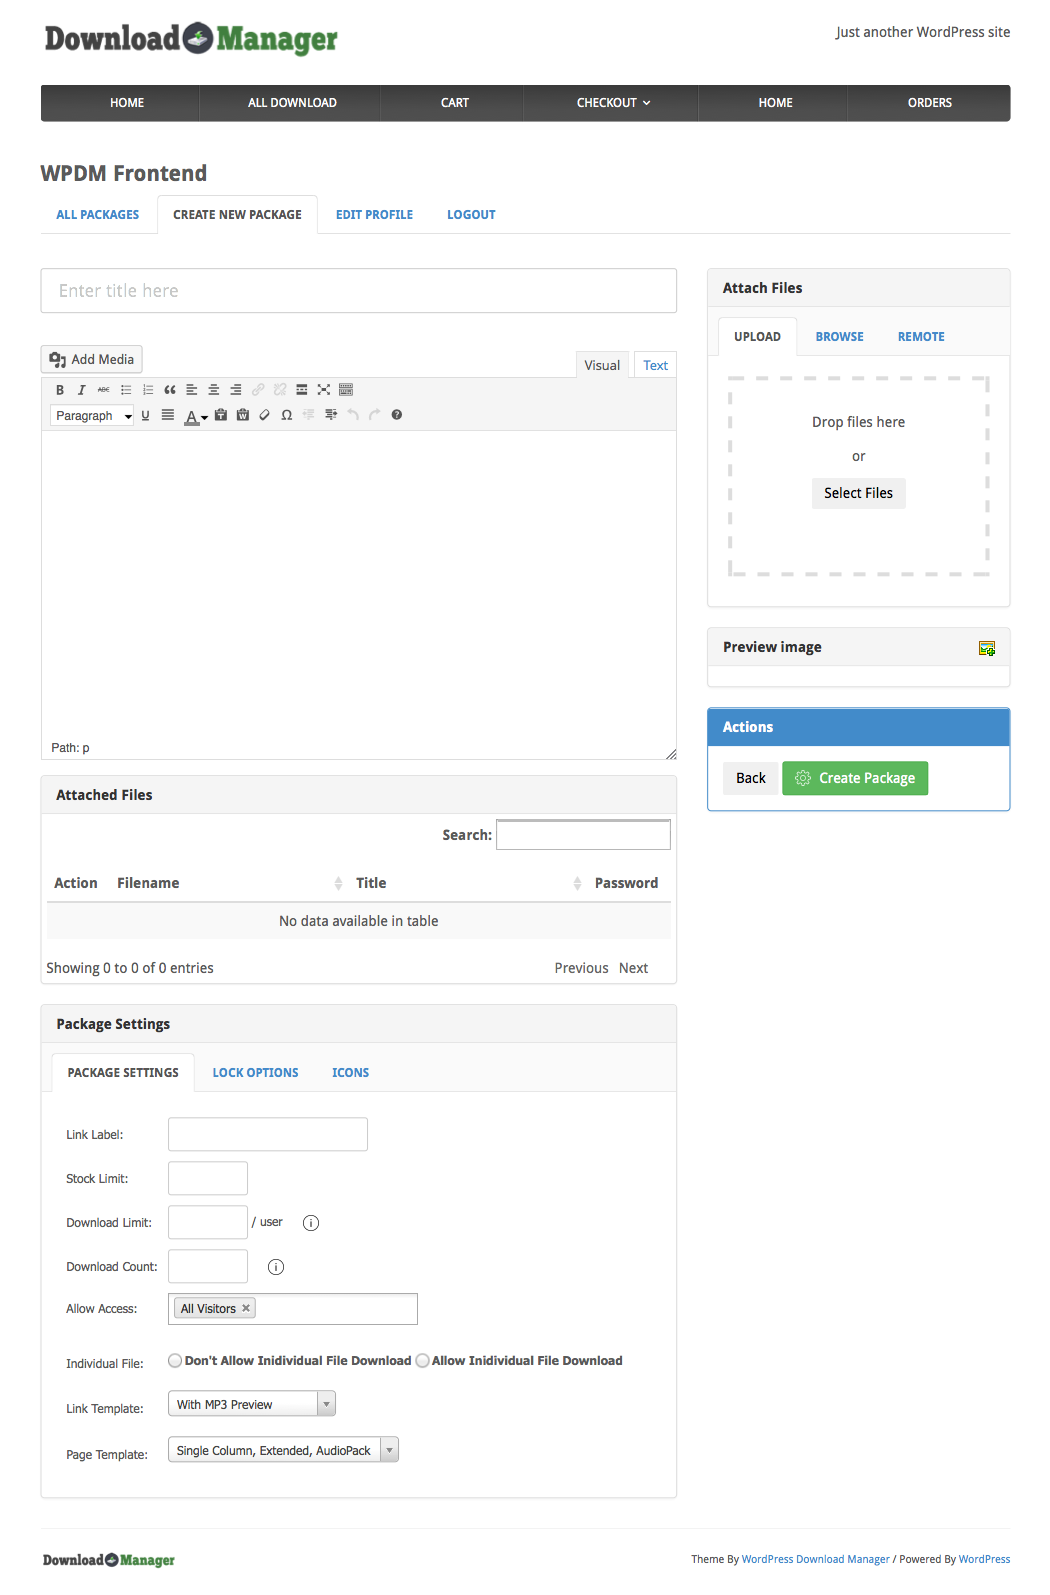Open the text color picker arrow

click(x=205, y=417)
